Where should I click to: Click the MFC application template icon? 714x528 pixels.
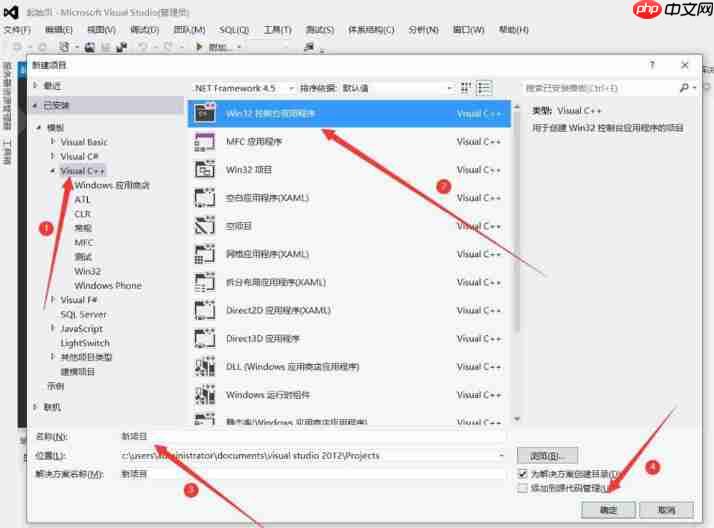coord(205,142)
